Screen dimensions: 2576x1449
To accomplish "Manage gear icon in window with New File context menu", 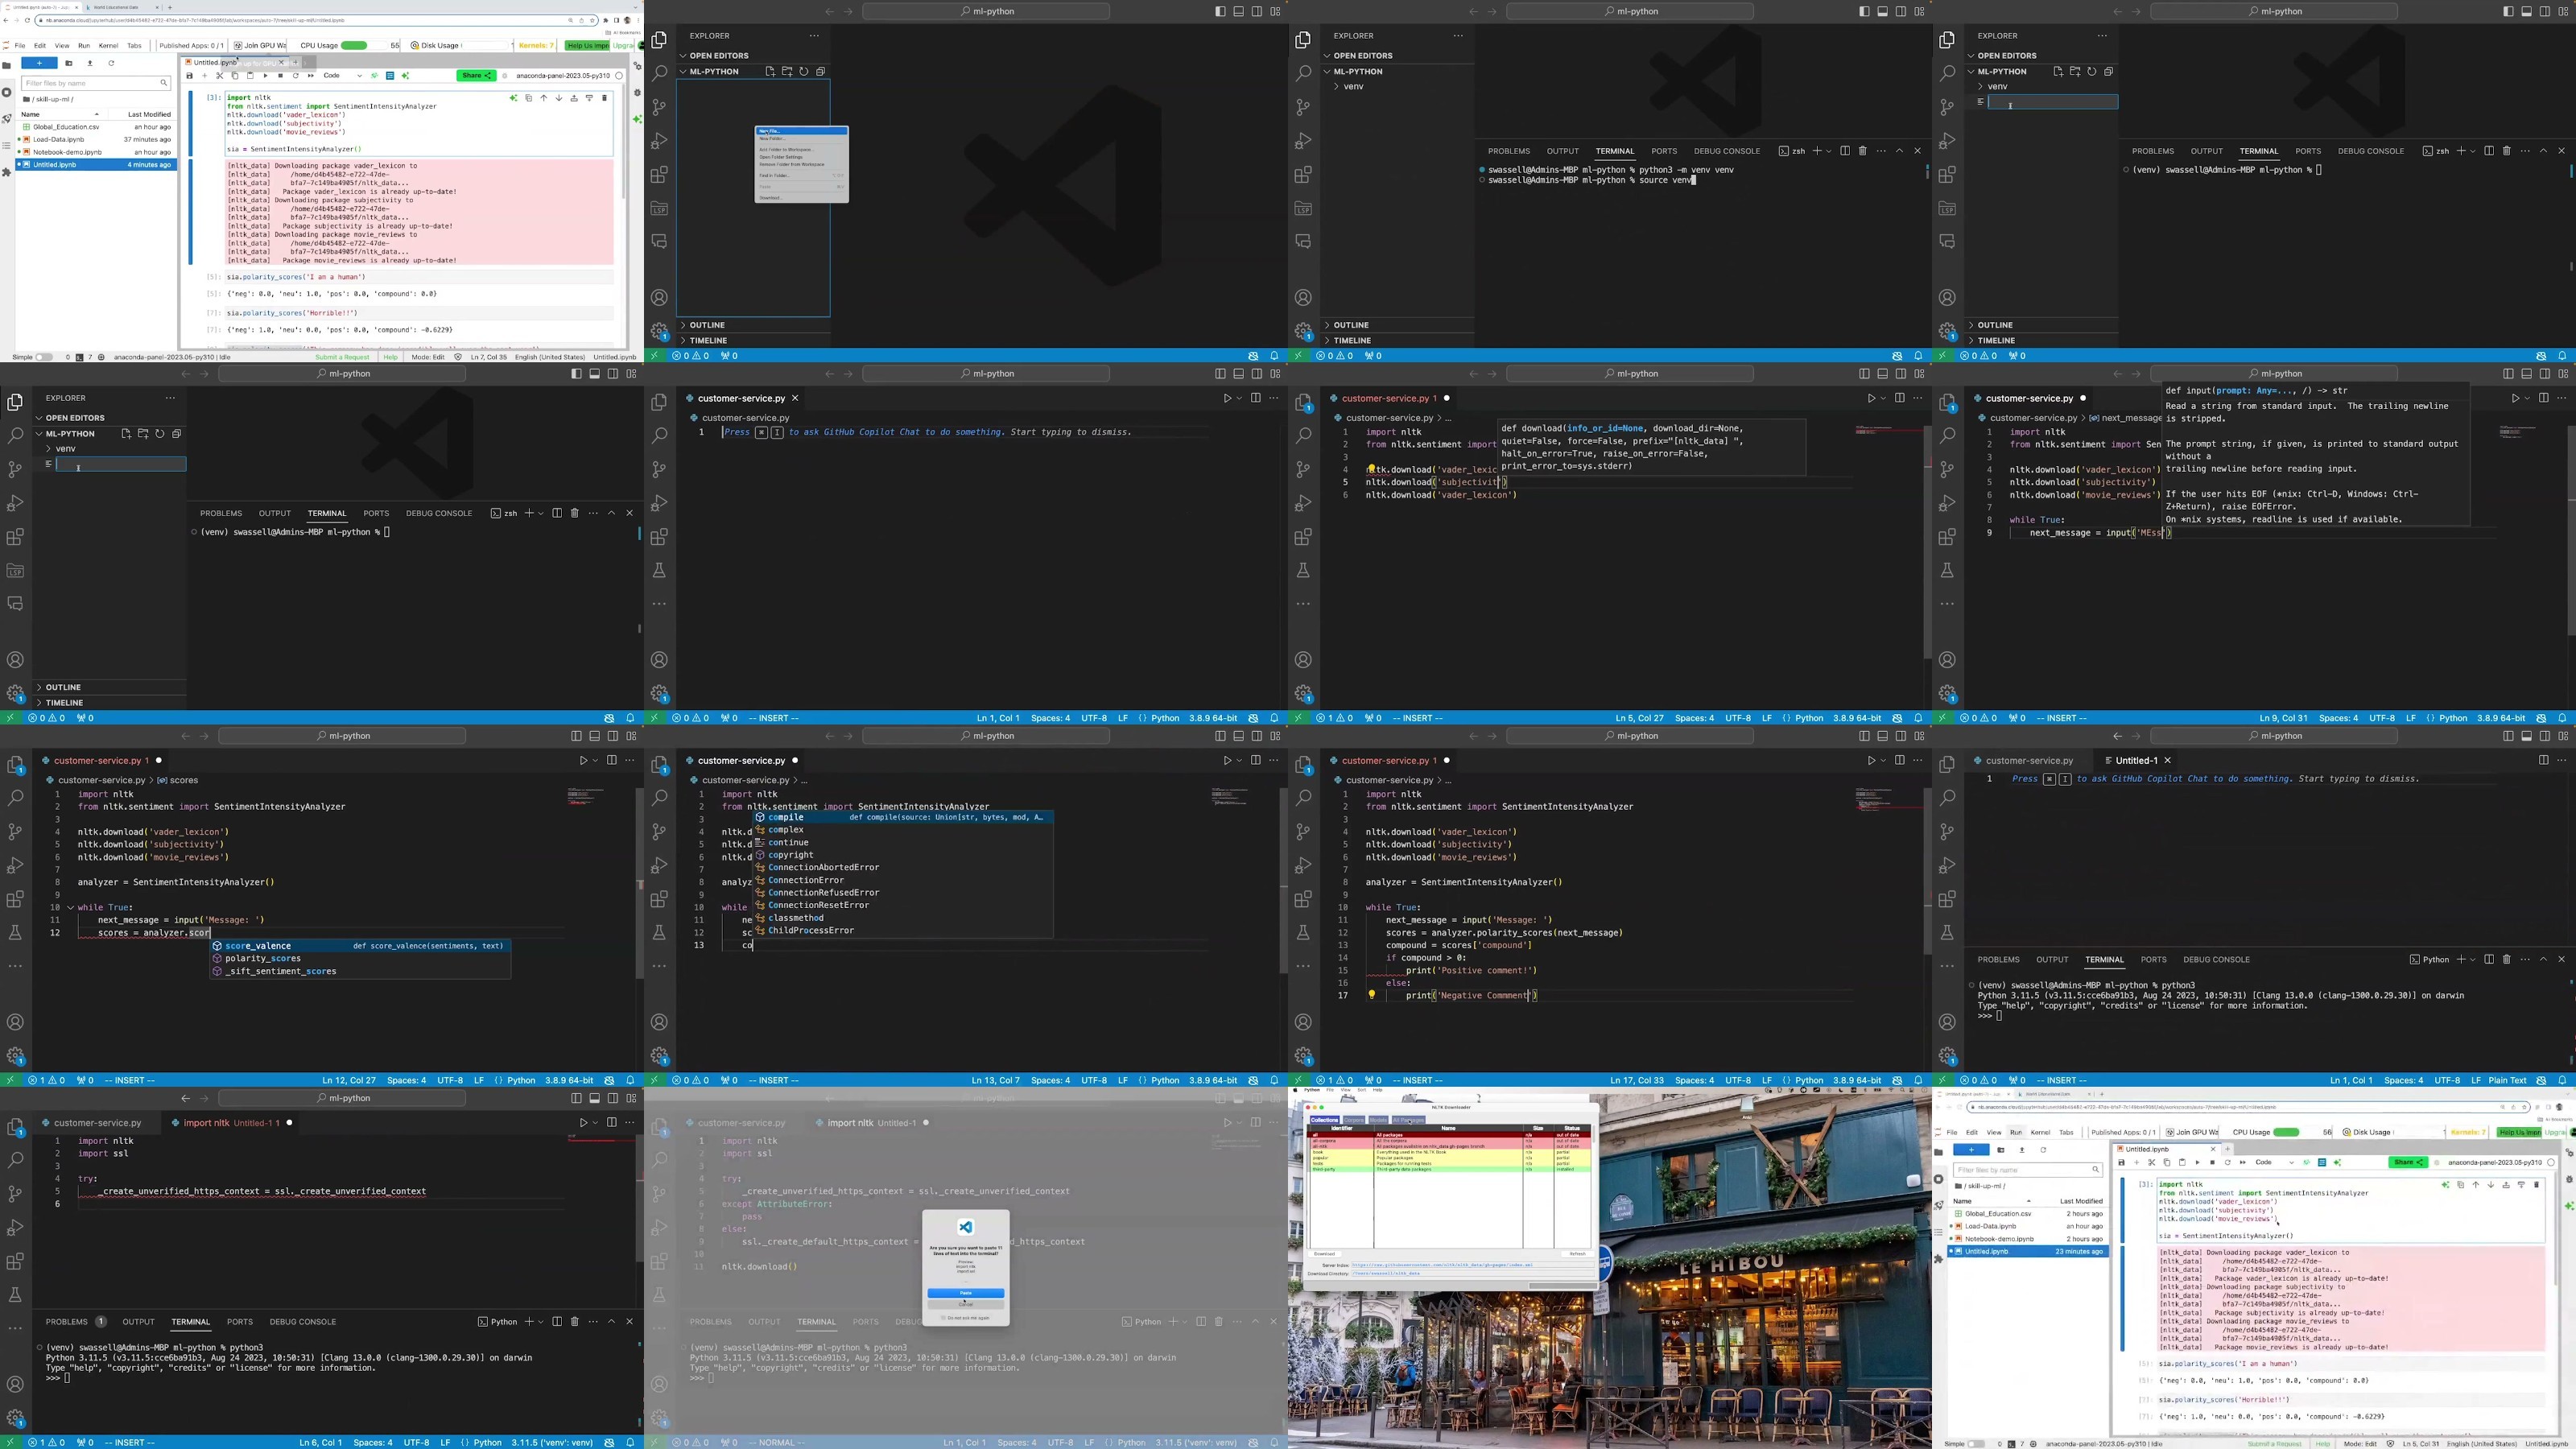I will click(659, 331).
